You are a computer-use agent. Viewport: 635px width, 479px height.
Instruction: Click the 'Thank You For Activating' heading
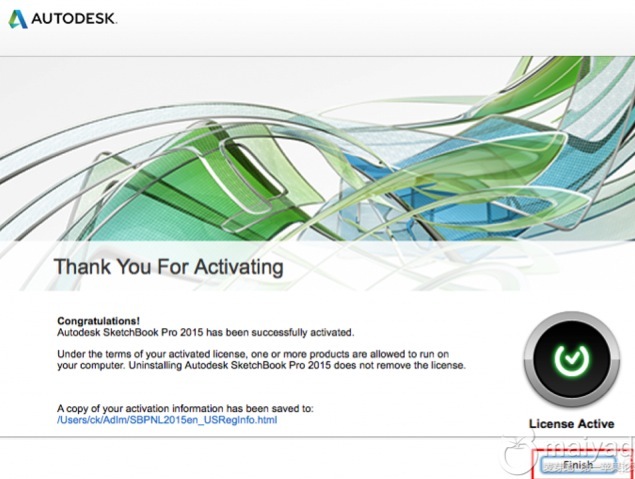(168, 267)
